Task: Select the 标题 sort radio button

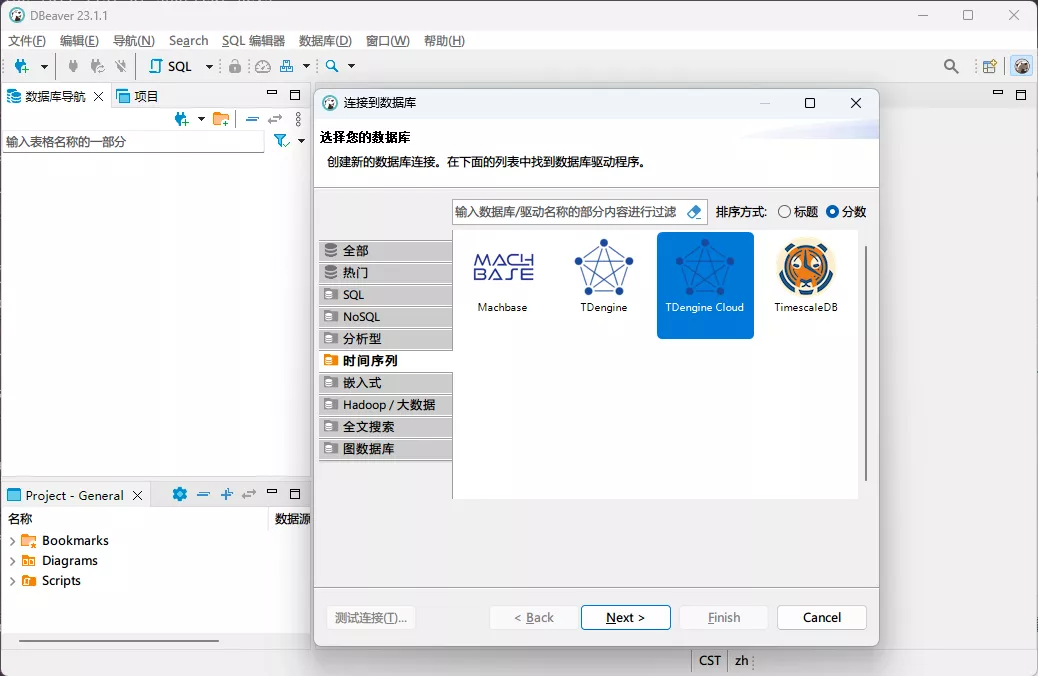Action: [784, 212]
